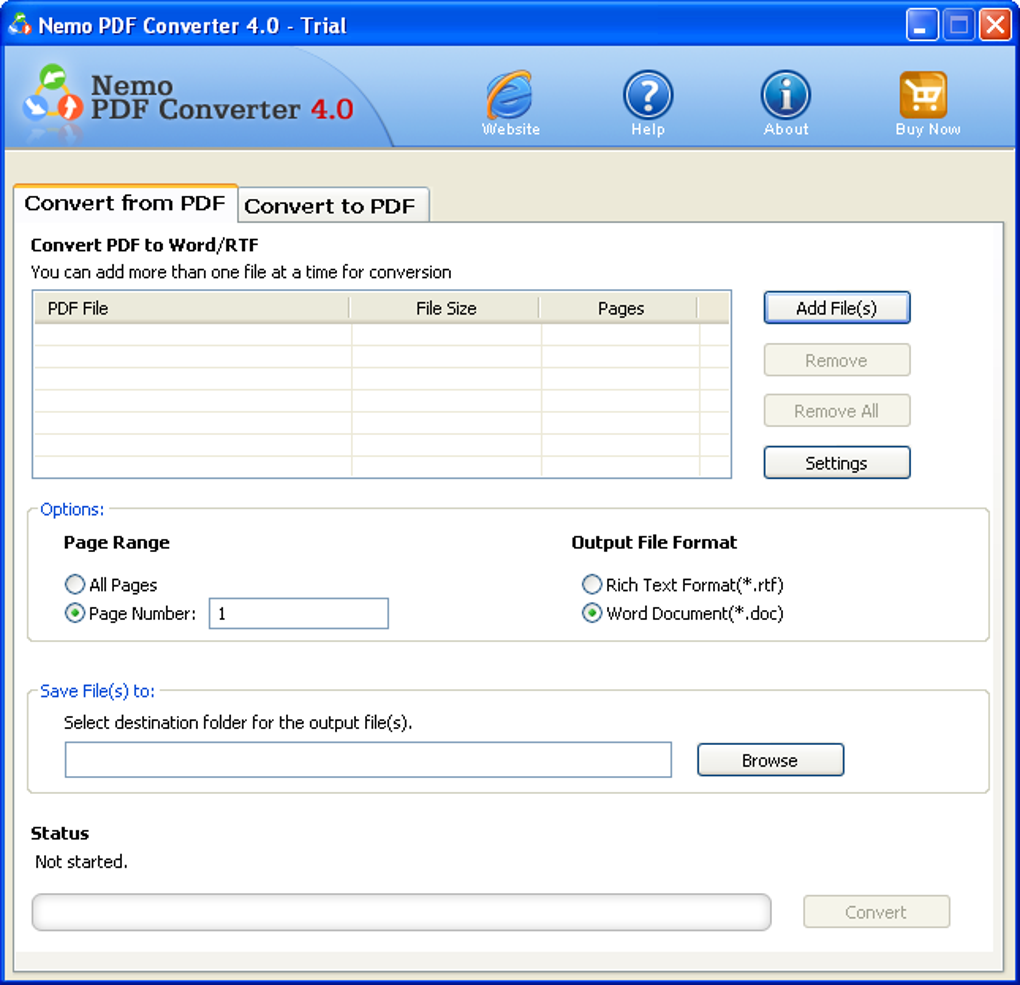
Task: Click the Page Number input field
Action: [299, 614]
